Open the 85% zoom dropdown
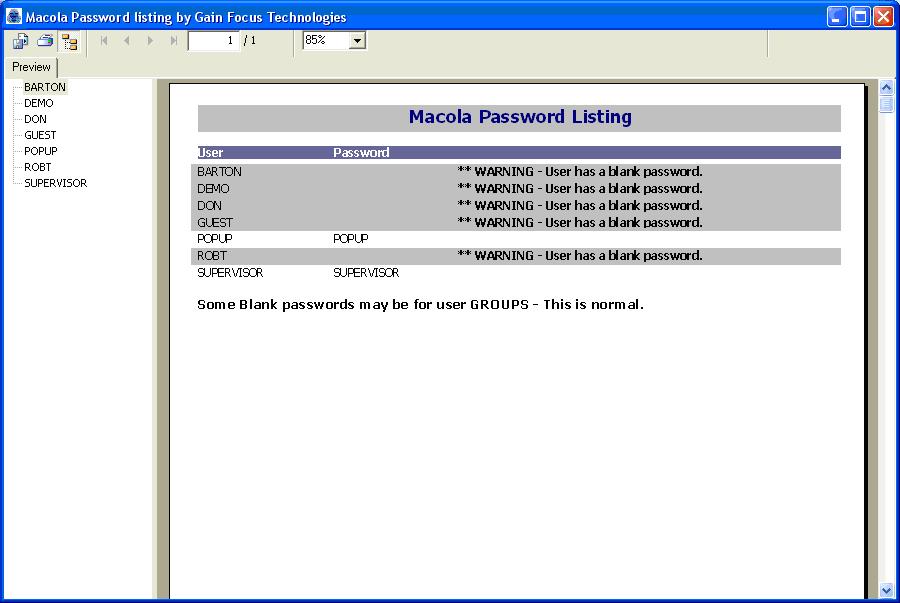Screen dimensions: 900x603 357,41
